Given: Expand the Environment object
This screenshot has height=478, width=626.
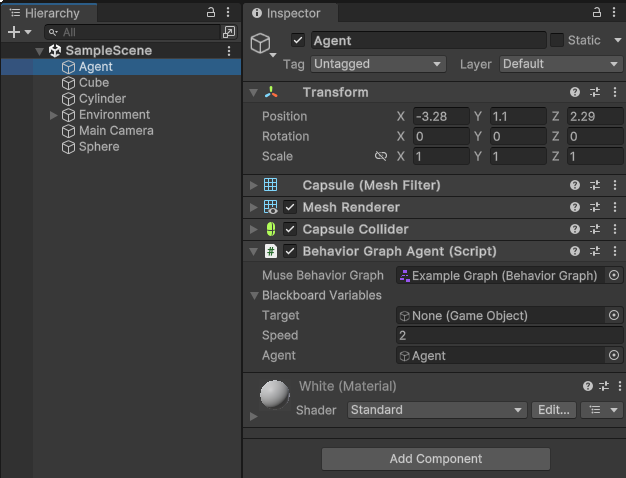Looking at the screenshot, I should point(53,115).
